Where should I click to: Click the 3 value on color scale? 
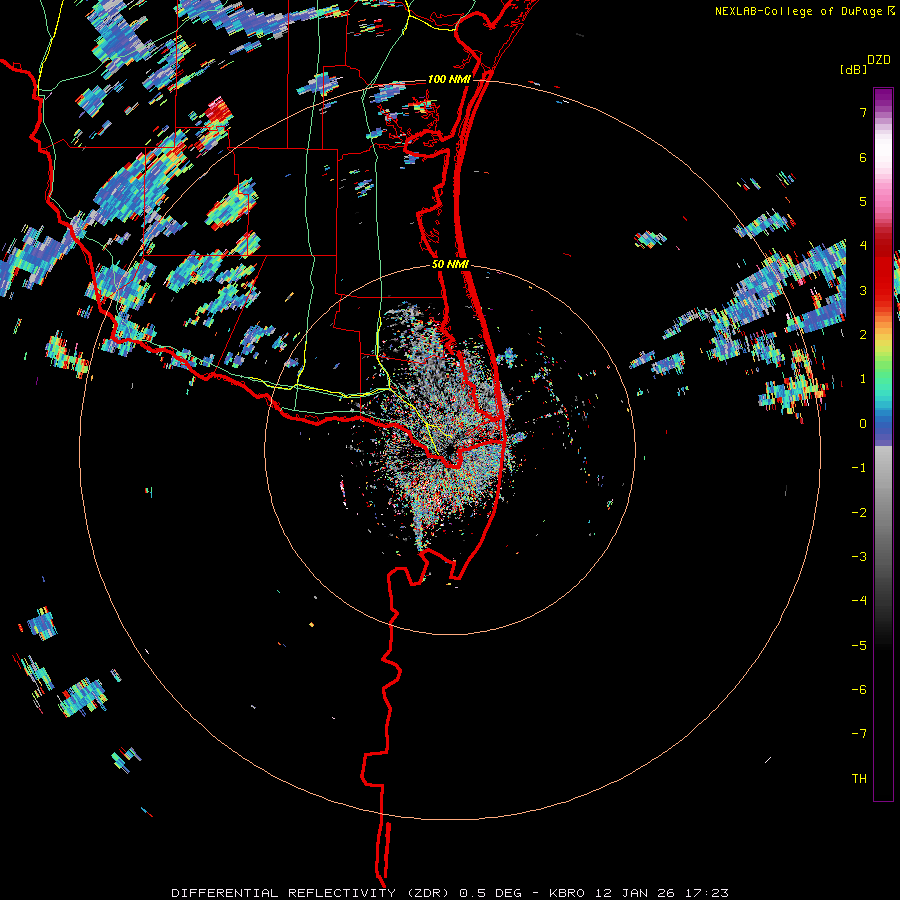click(863, 290)
